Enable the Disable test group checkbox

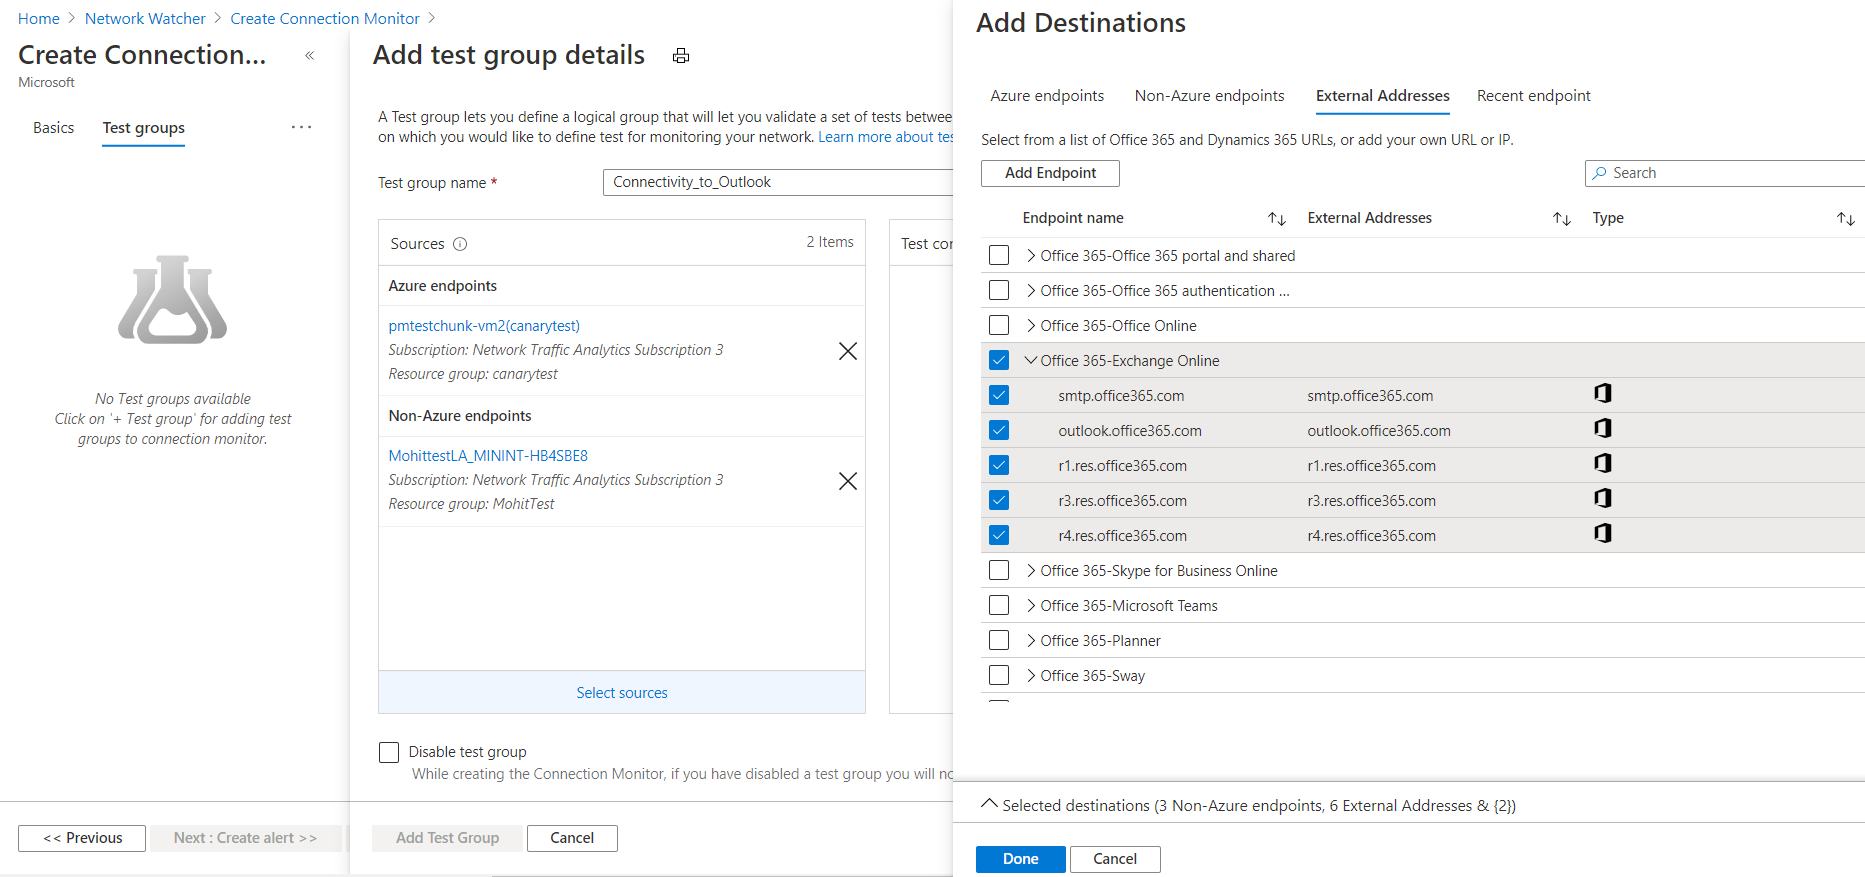389,752
